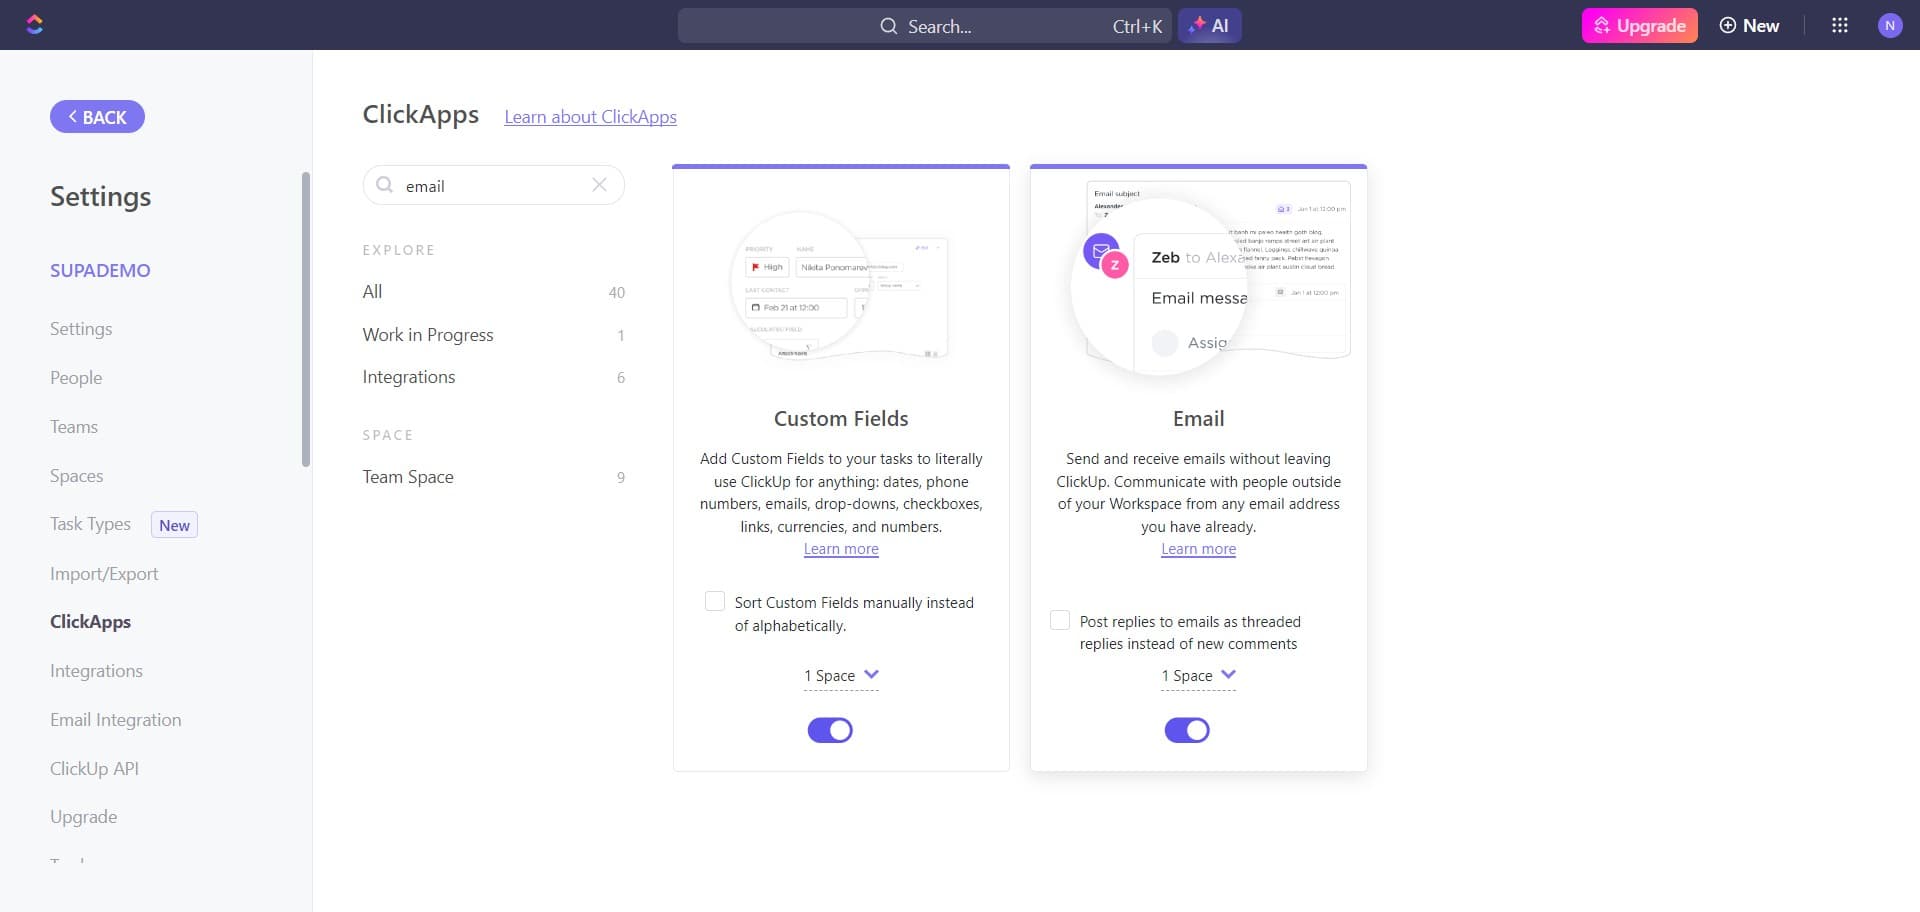The image size is (1920, 912).
Task: Open your profile avatar menu
Action: (x=1890, y=25)
